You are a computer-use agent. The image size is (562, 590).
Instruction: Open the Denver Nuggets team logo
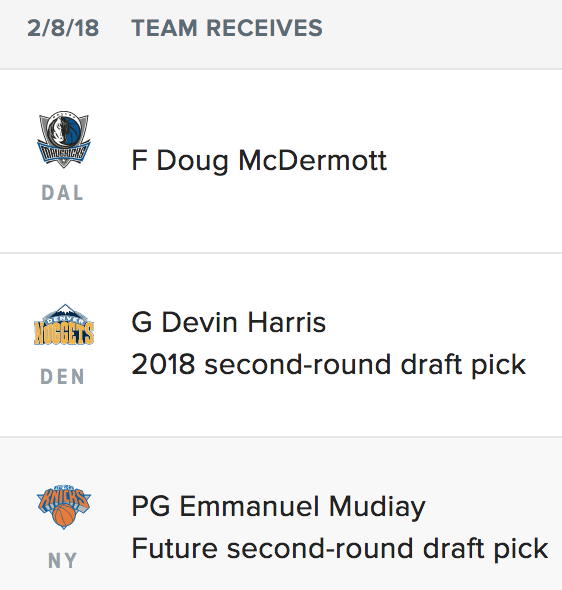[x=64, y=325]
